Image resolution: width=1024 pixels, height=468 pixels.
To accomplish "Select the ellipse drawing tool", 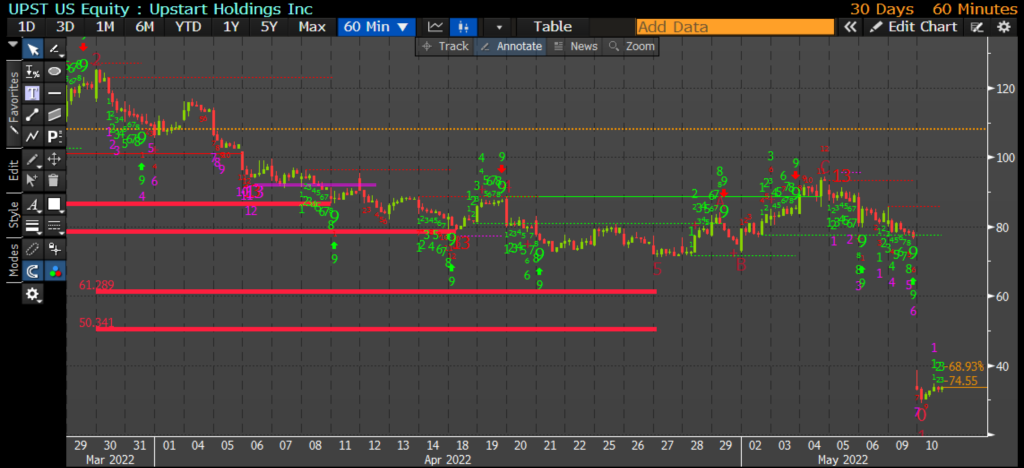I will [55, 72].
